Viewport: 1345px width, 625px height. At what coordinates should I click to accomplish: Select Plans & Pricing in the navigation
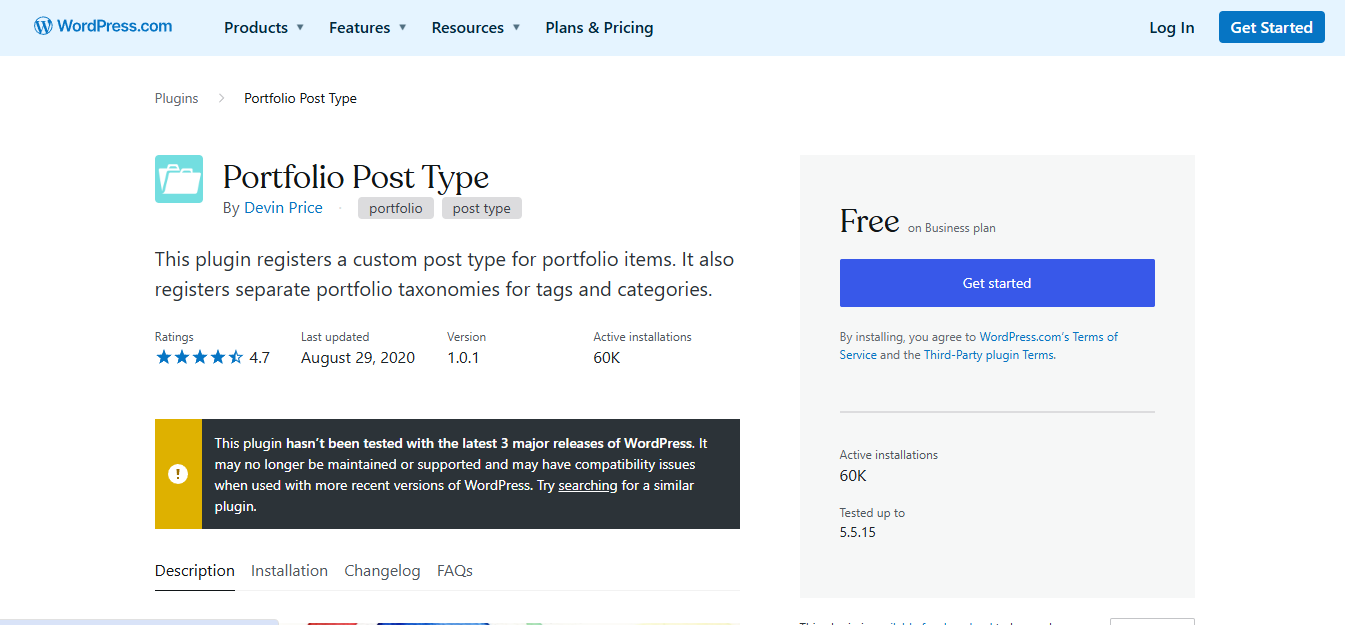coord(599,27)
